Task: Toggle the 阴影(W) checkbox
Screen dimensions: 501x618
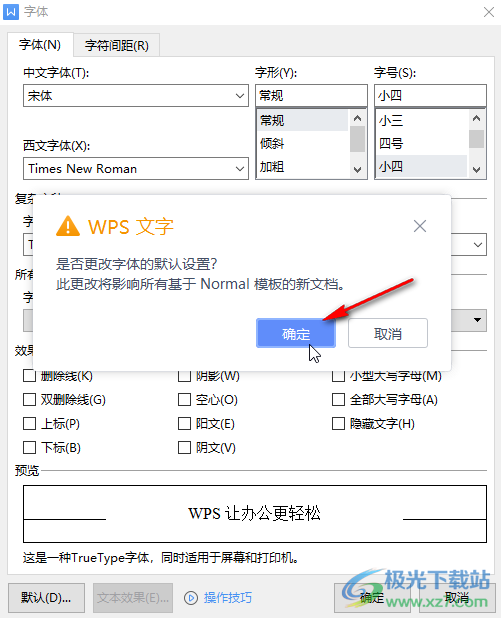Action: (184, 376)
